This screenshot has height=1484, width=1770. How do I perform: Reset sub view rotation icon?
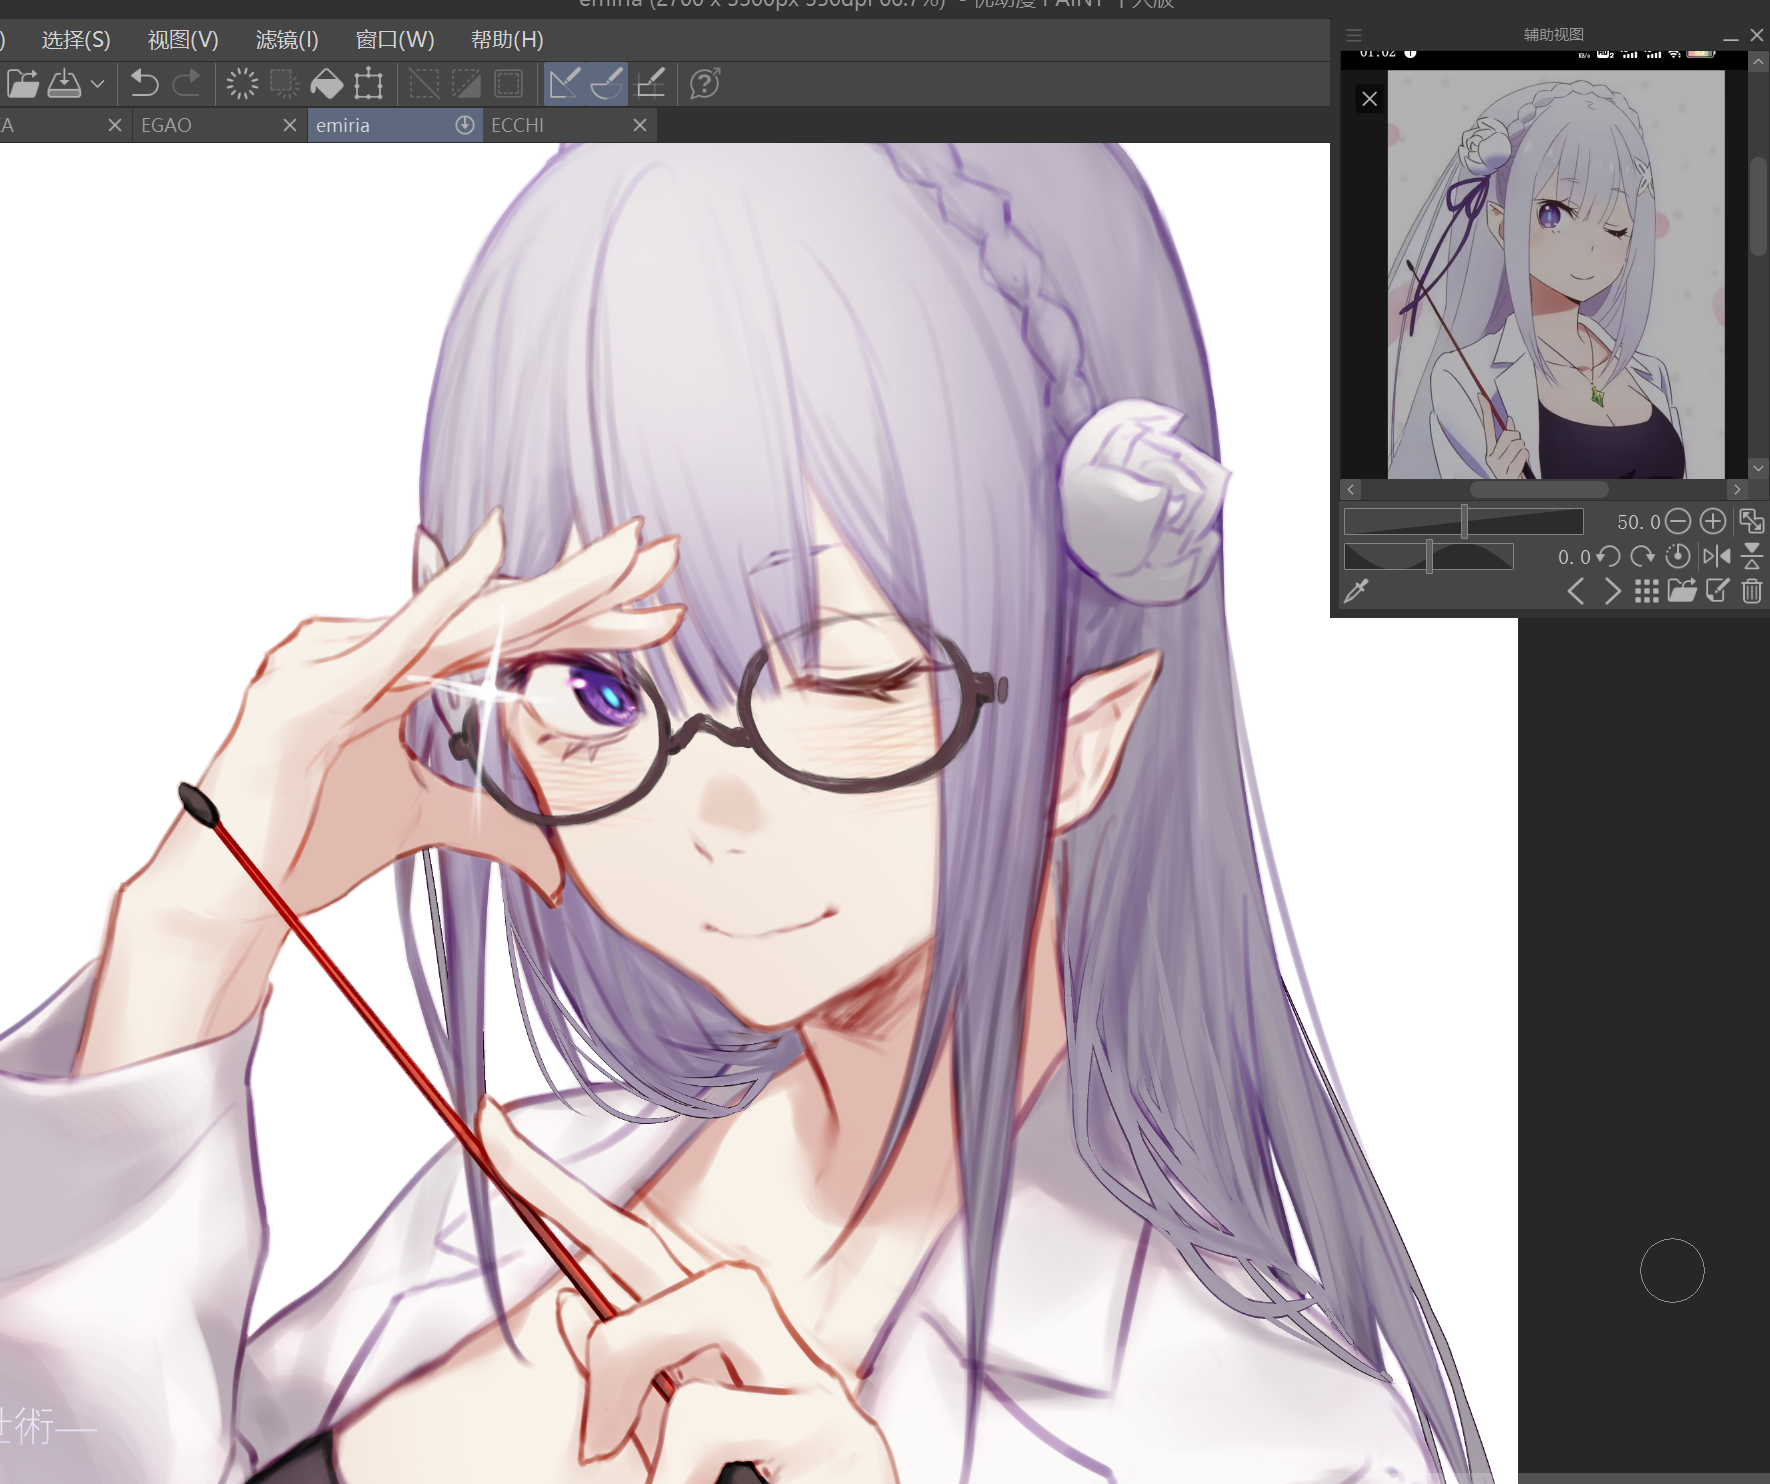pos(1678,556)
